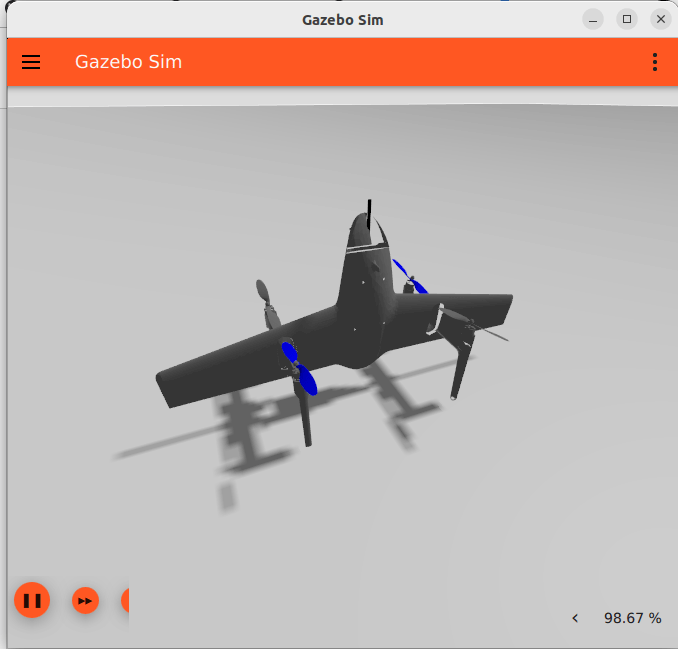678x649 pixels.
Task: Click the partially hidden orange button beside step
Action: pyautogui.click(x=125, y=600)
